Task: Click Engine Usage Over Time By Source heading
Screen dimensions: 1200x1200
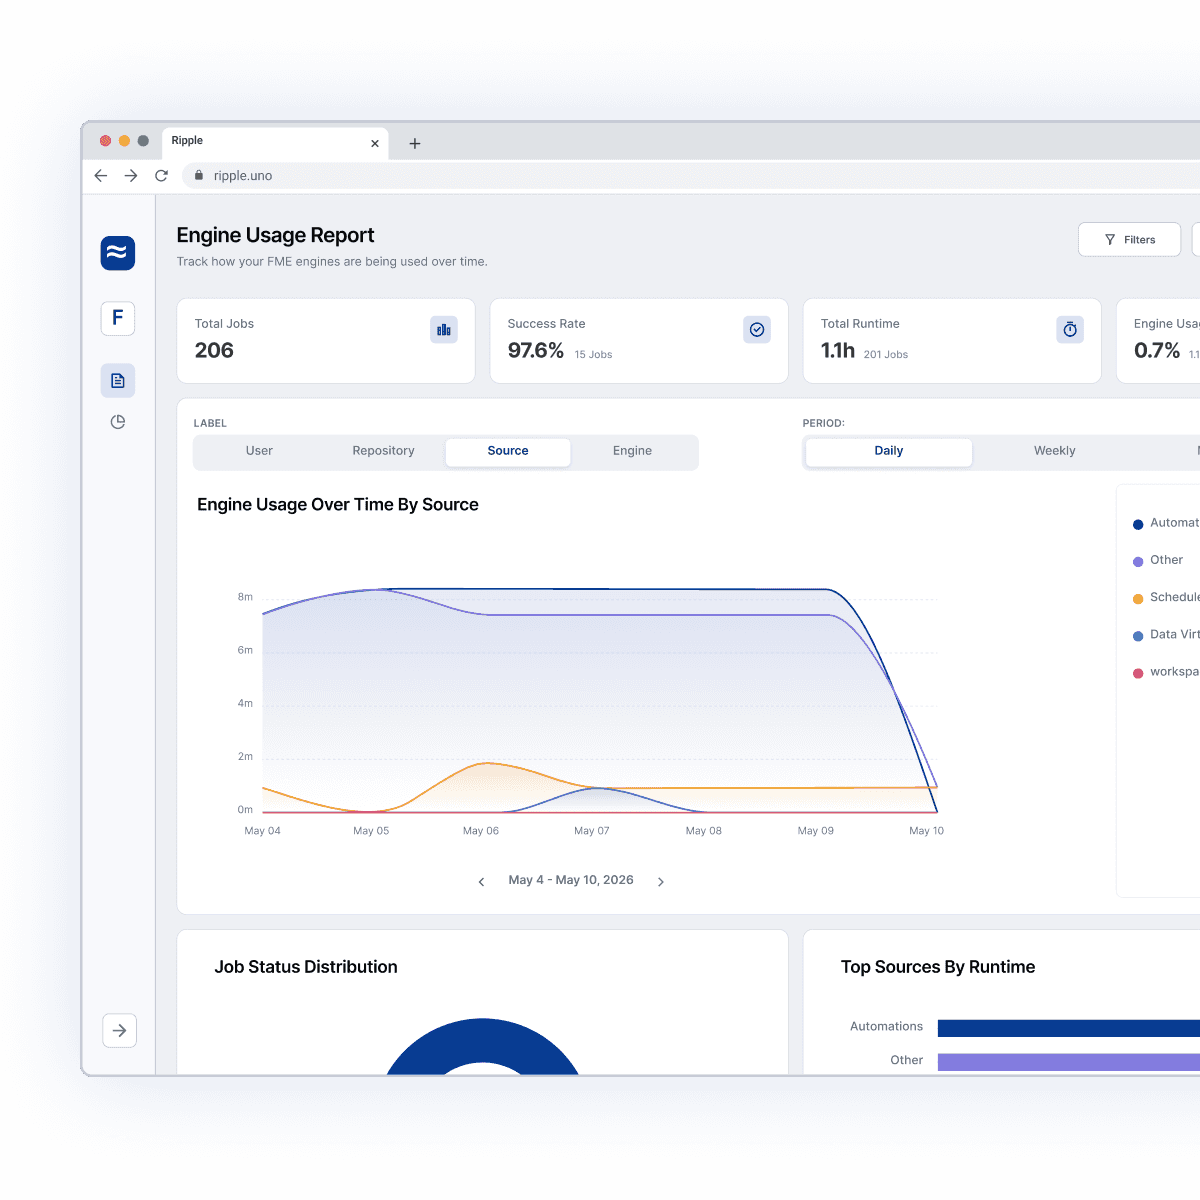Action: [338, 505]
